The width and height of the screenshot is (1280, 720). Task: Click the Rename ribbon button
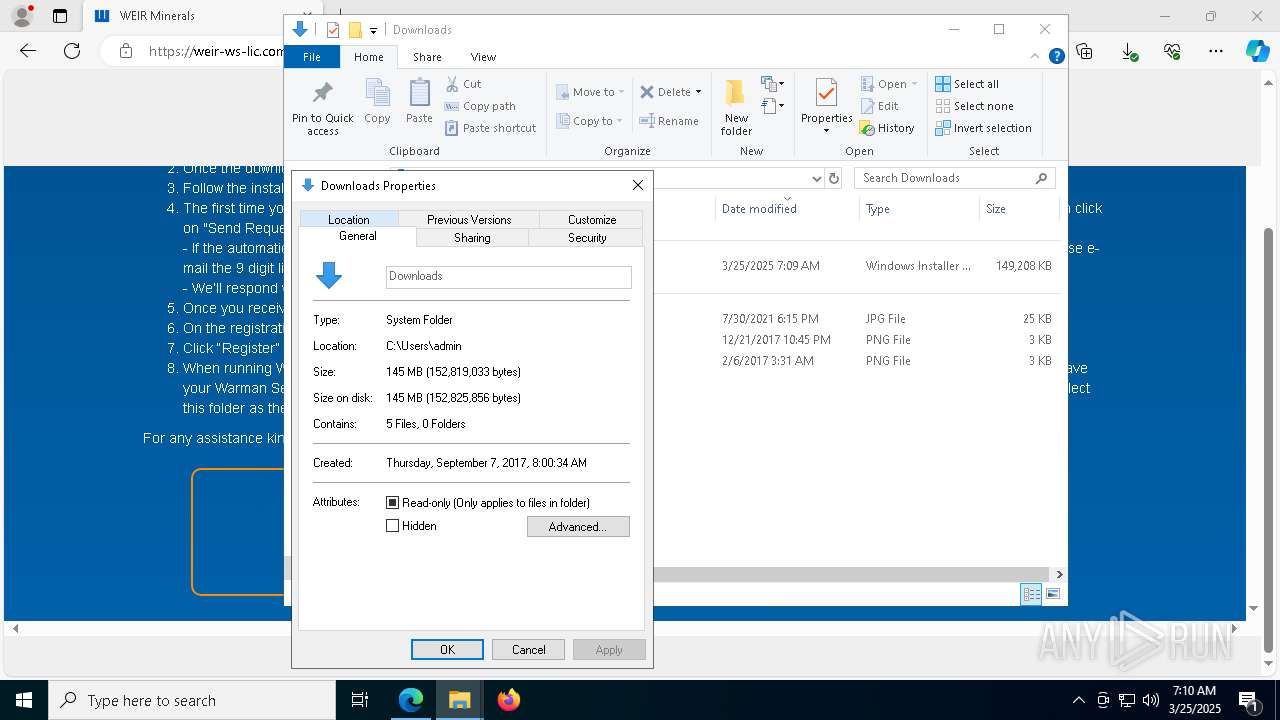pyautogui.click(x=669, y=121)
